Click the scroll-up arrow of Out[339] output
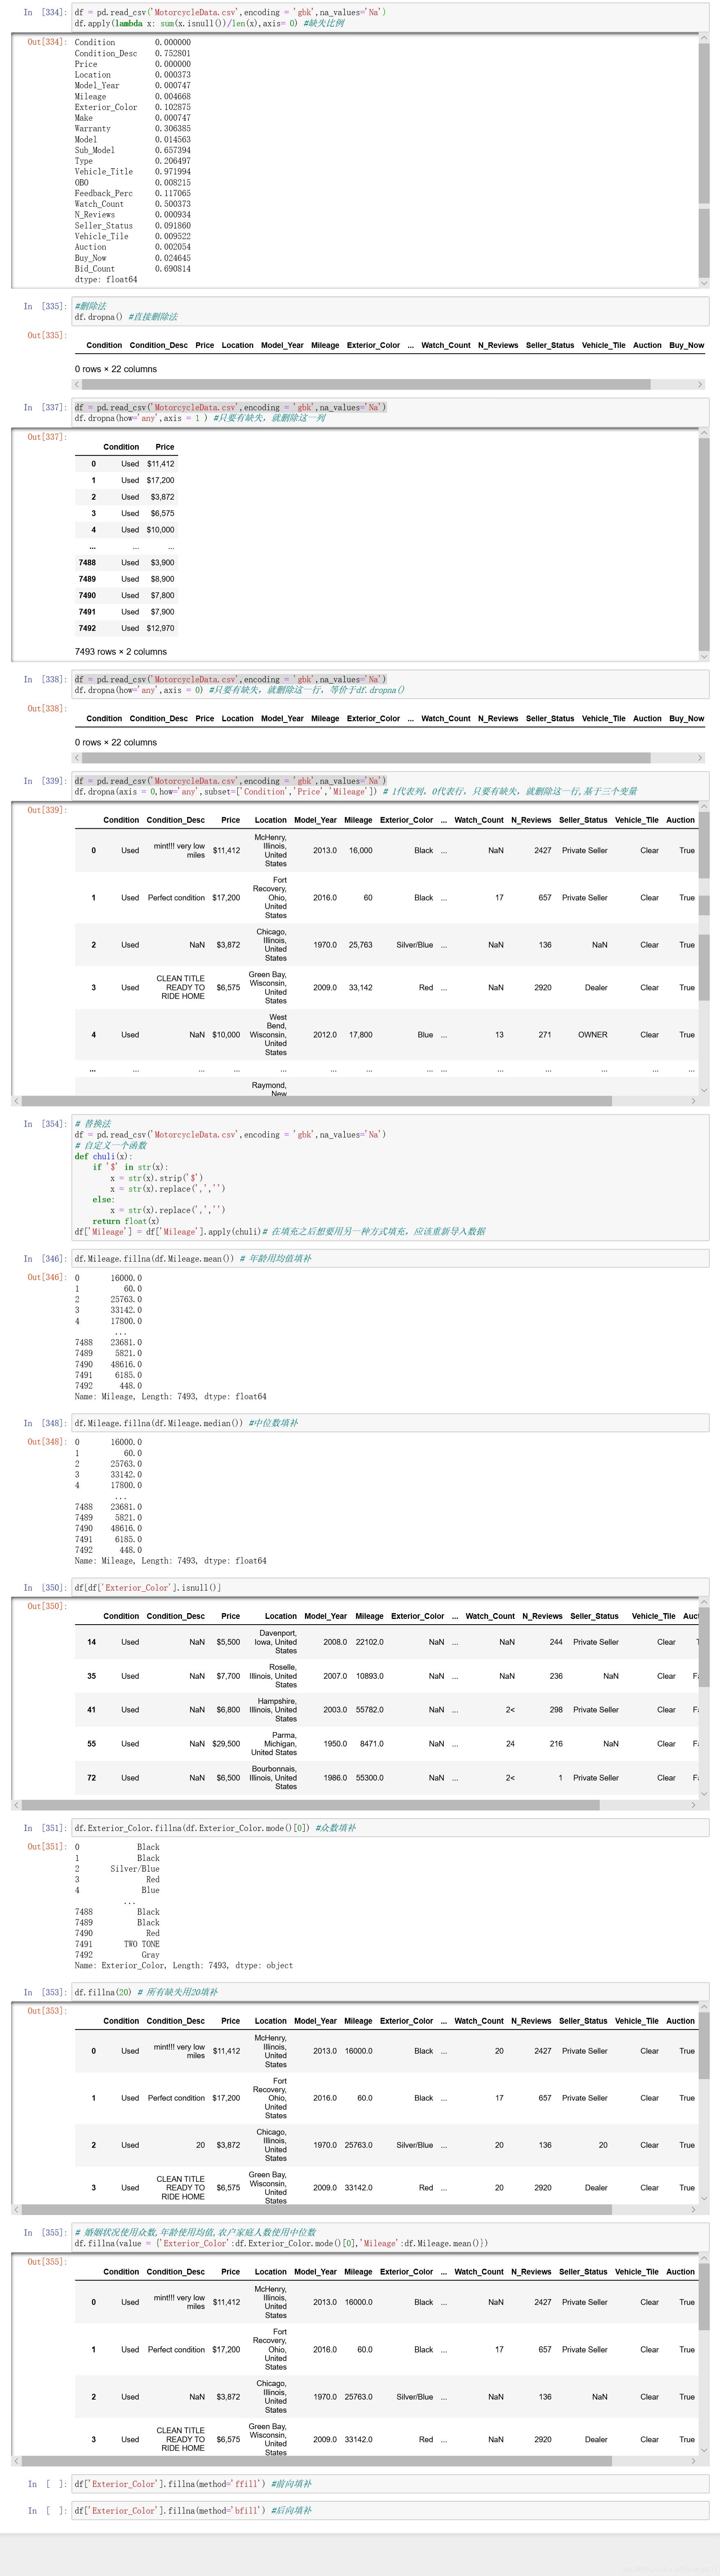 tap(704, 806)
